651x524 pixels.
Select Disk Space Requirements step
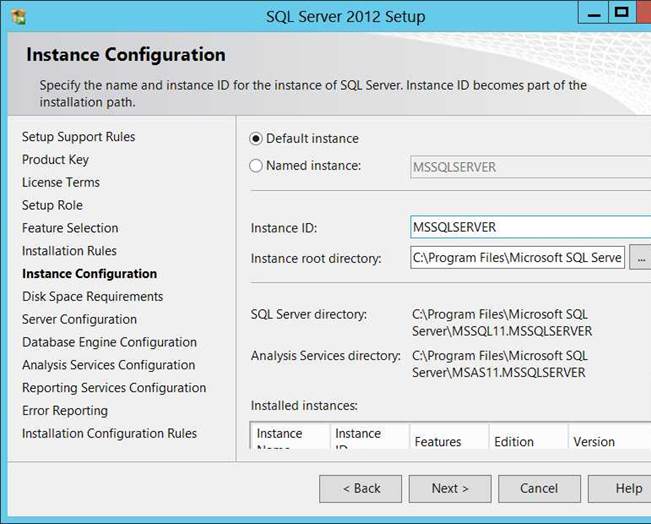(93, 296)
